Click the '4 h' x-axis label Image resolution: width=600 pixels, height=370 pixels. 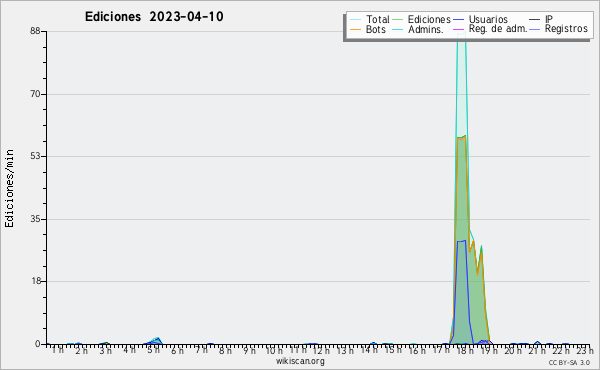129,350
